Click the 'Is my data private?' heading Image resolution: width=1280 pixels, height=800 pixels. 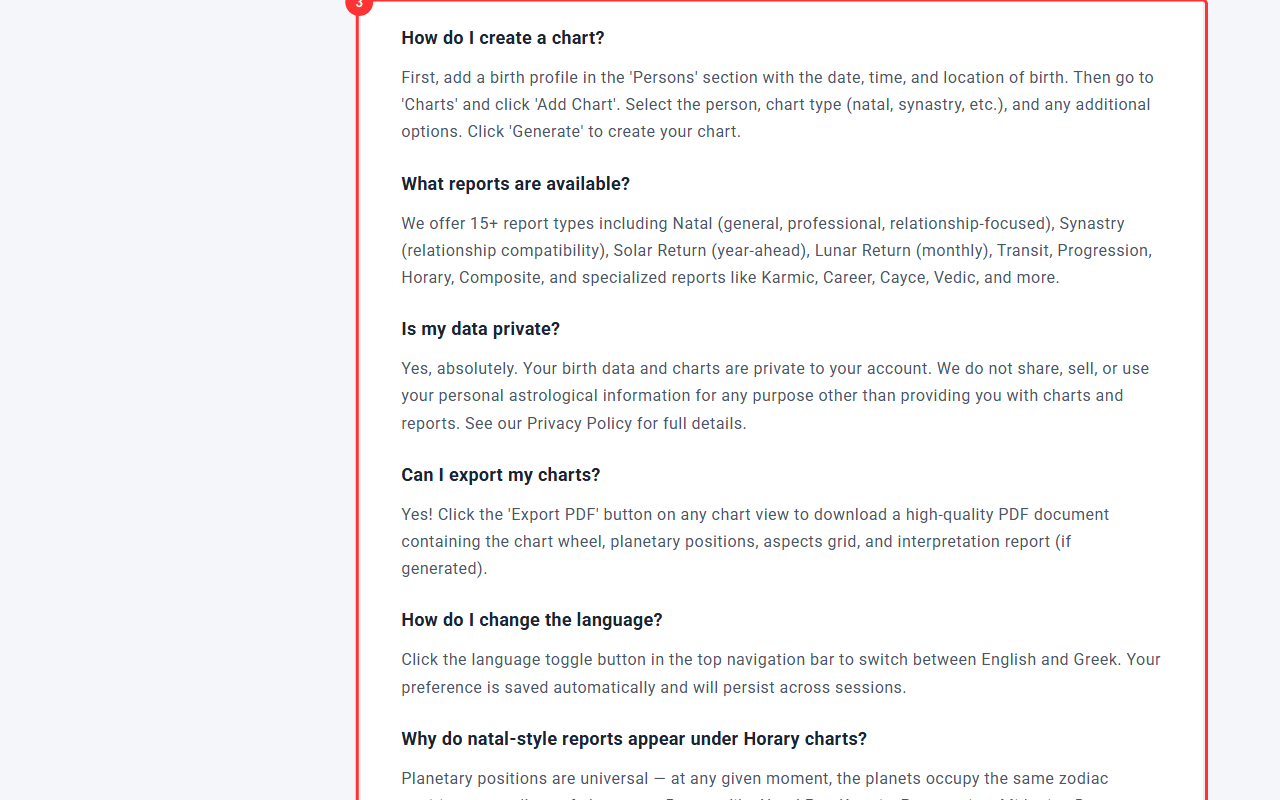point(480,329)
